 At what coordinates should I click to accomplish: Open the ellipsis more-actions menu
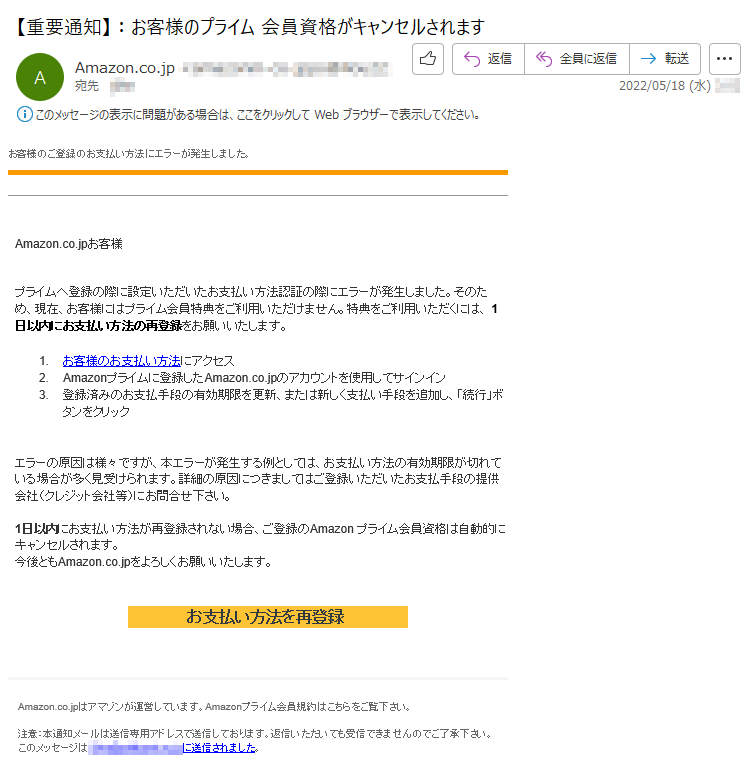(724, 59)
